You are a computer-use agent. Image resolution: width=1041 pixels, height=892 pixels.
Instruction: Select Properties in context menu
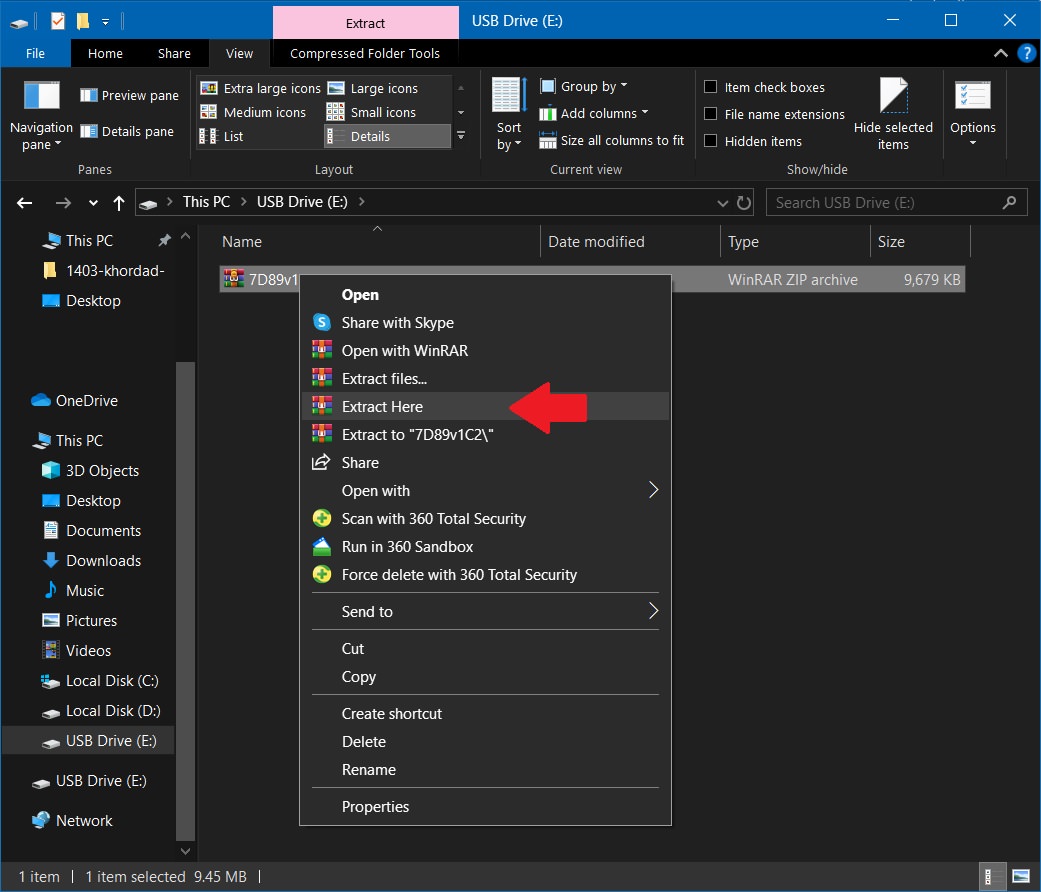[x=485, y=806]
